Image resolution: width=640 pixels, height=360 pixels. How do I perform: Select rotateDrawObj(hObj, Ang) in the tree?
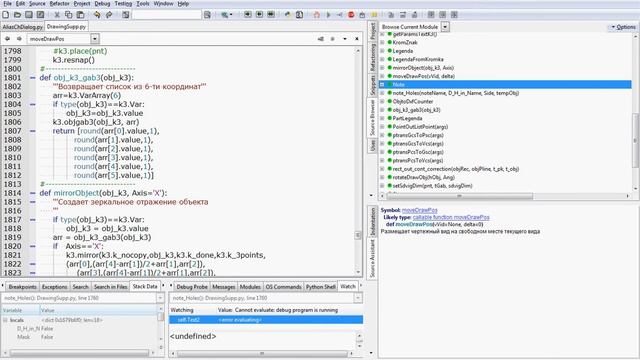pos(423,178)
